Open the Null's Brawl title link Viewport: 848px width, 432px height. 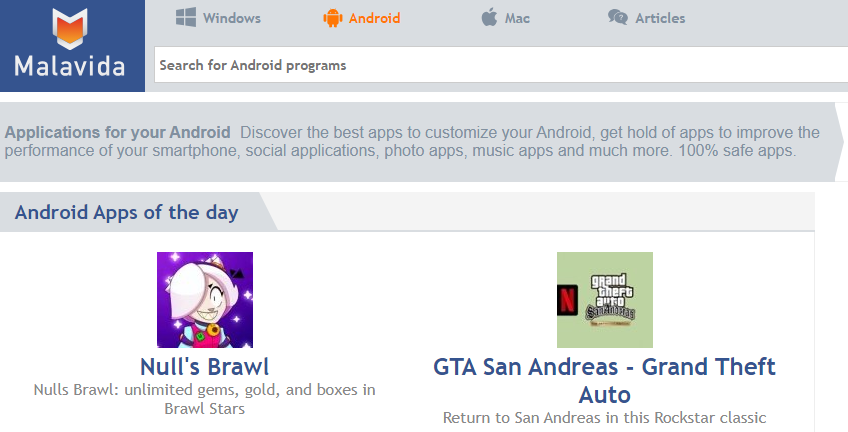pos(204,367)
